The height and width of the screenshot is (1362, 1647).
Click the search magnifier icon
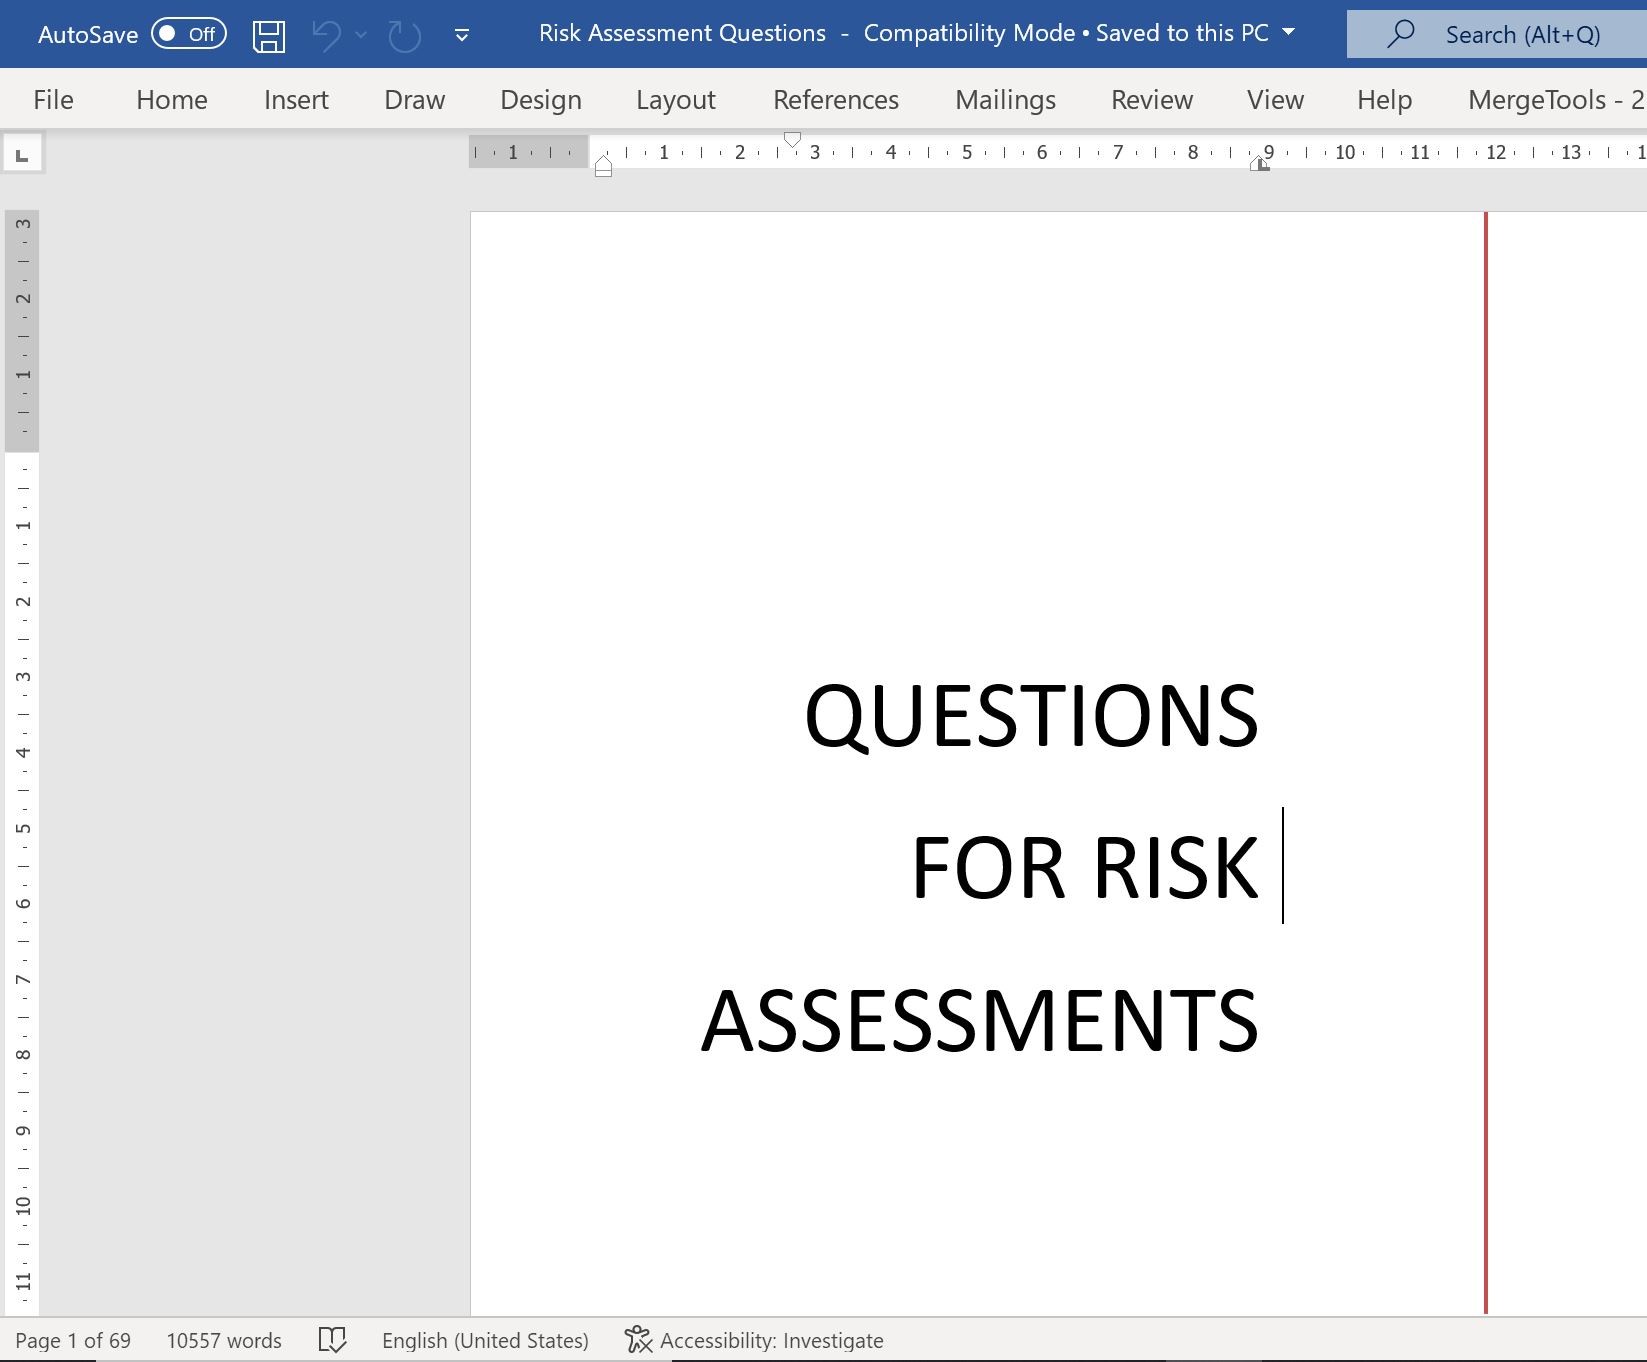coord(1401,34)
